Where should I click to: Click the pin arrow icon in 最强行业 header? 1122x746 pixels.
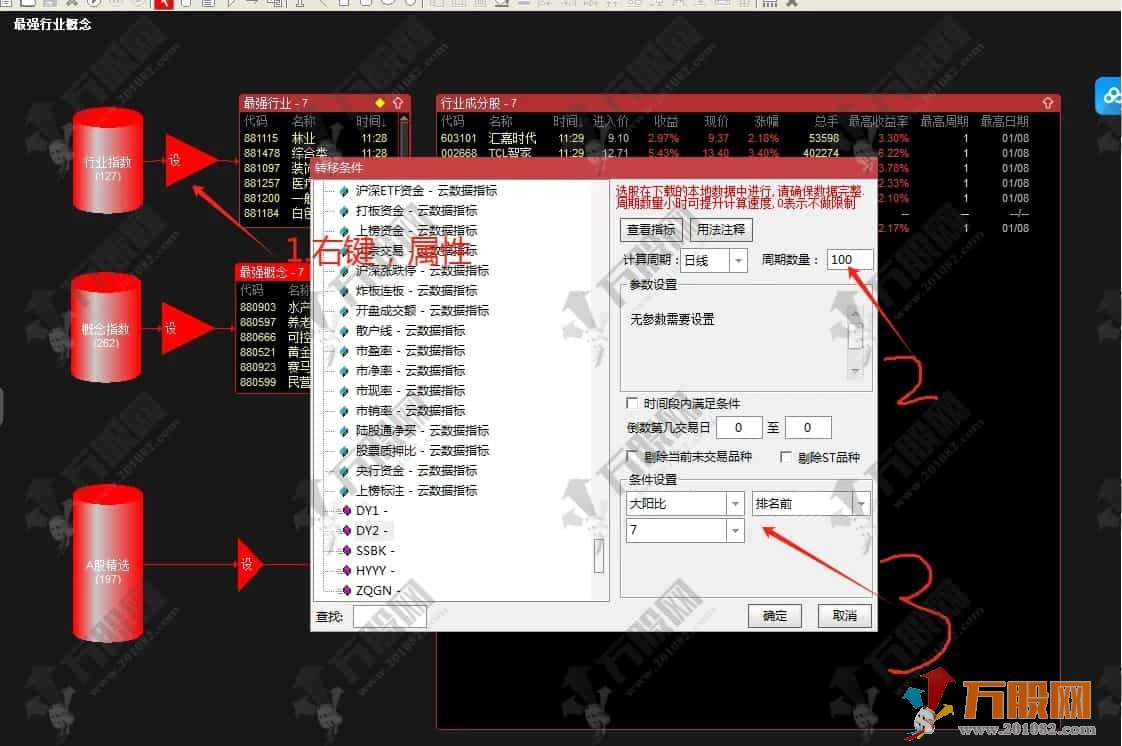pos(398,103)
